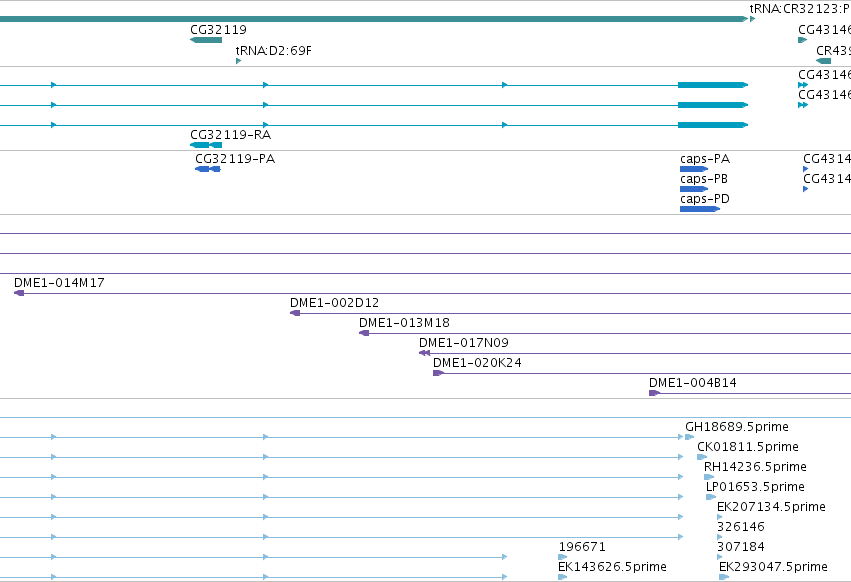The image size is (851, 582).
Task: Select the teal CG32119 gene arrow glyph
Action: click(x=206, y=40)
